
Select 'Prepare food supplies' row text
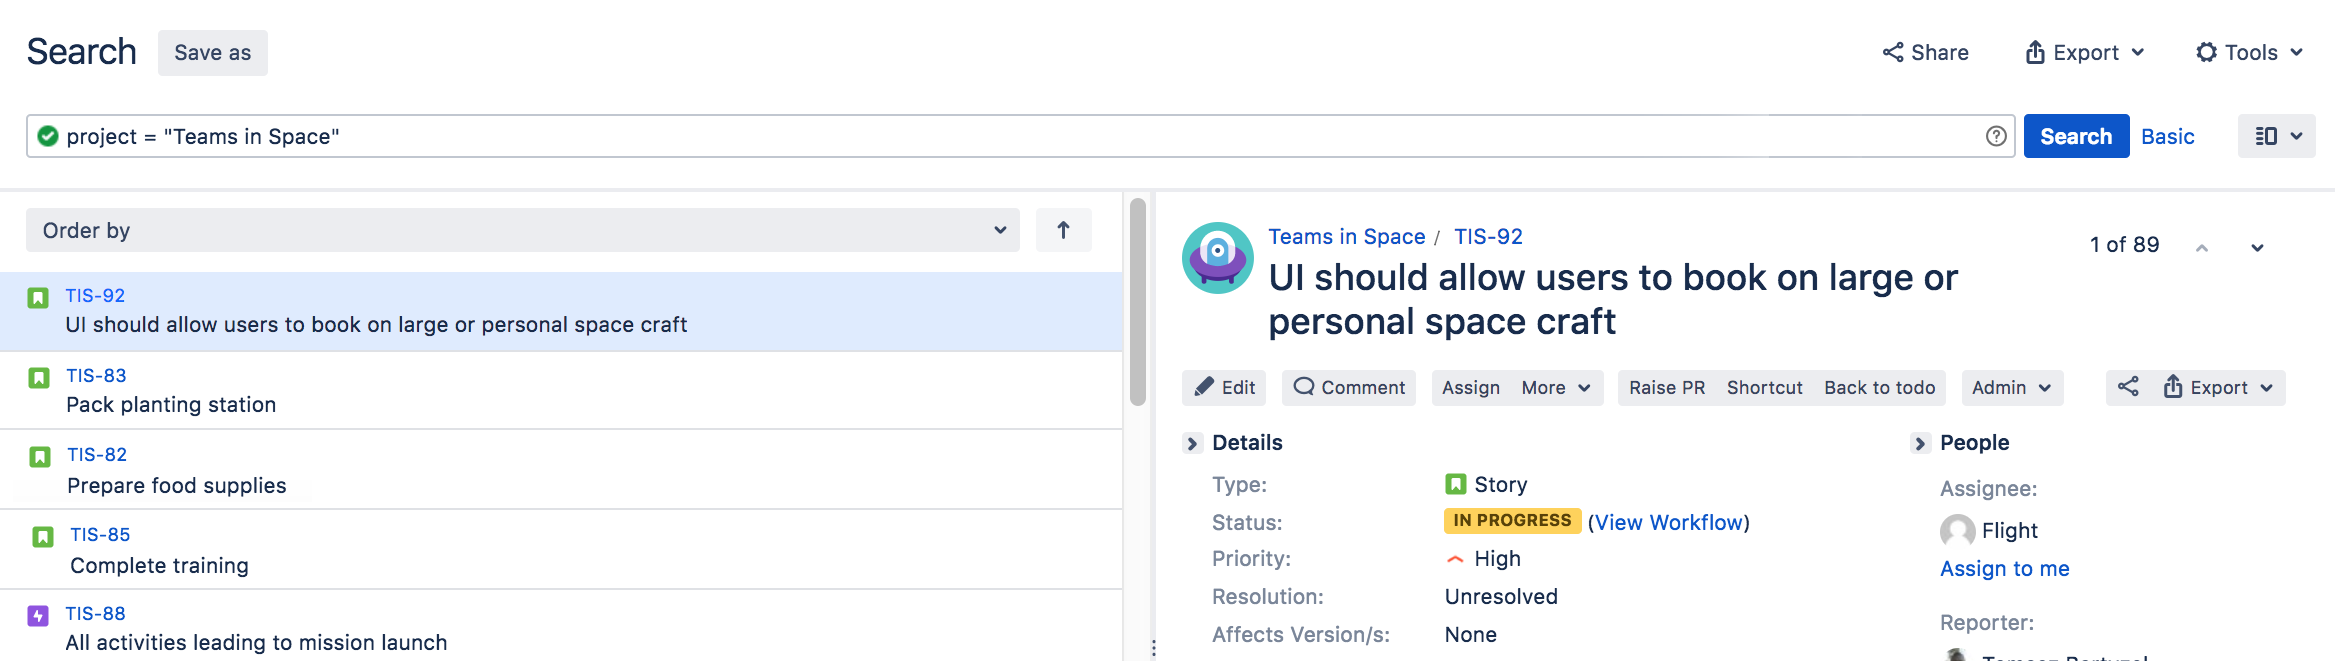tap(177, 485)
